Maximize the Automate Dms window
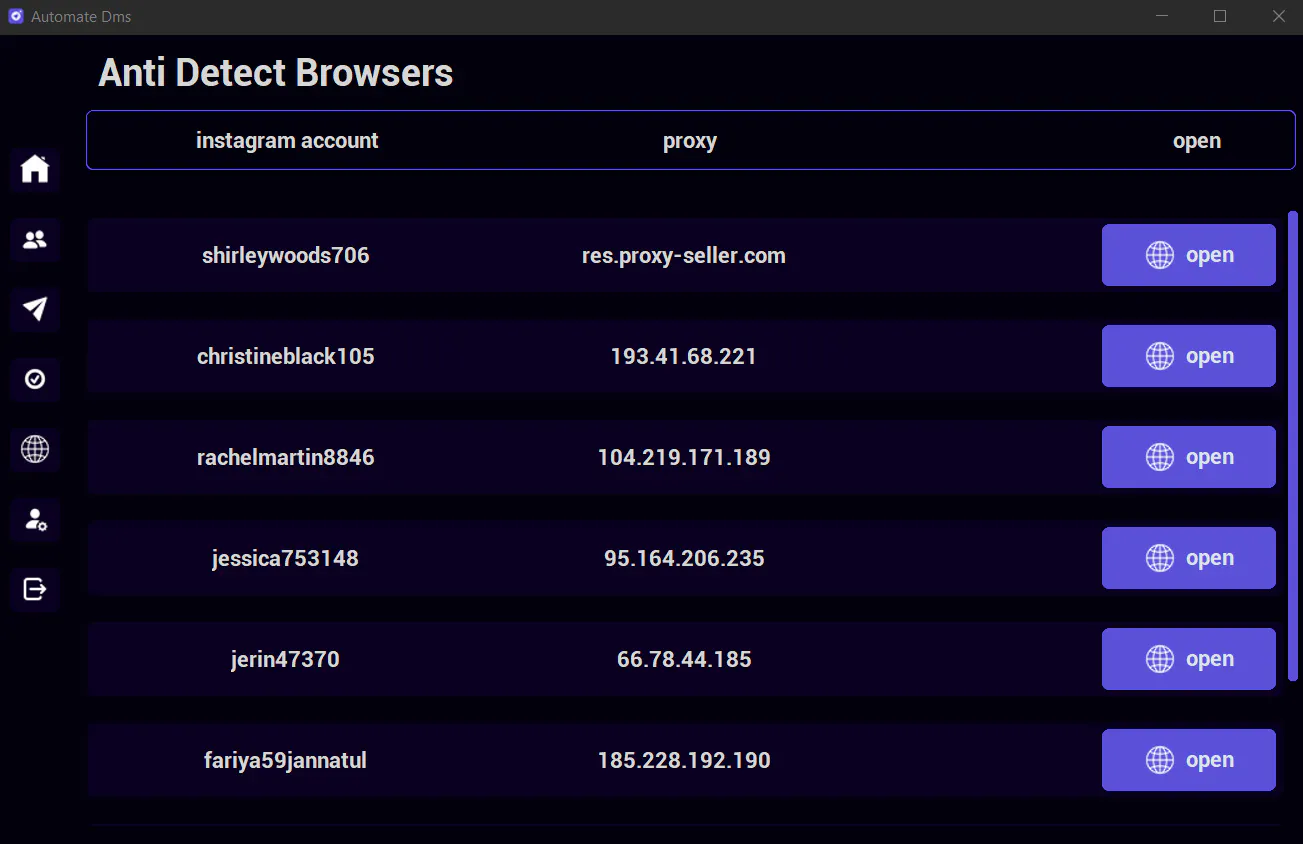 [1220, 16]
